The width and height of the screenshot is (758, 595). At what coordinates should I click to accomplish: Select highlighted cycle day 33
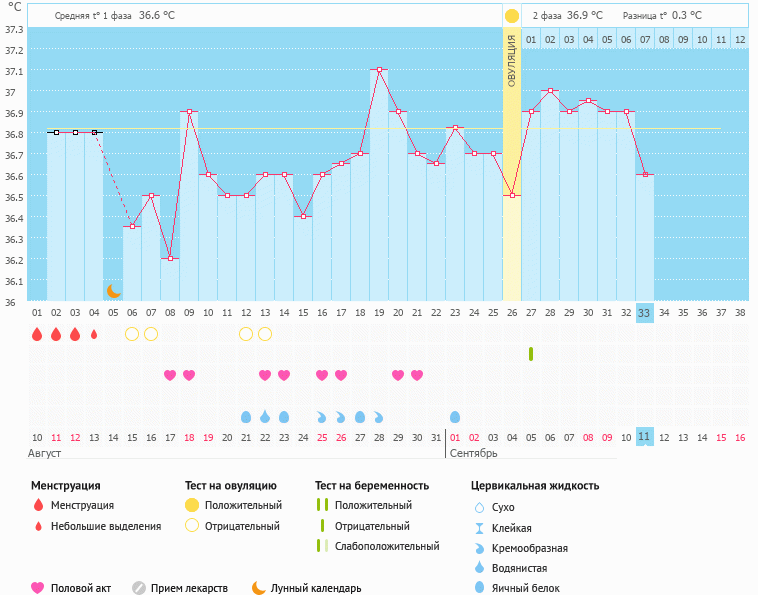pyautogui.click(x=645, y=313)
